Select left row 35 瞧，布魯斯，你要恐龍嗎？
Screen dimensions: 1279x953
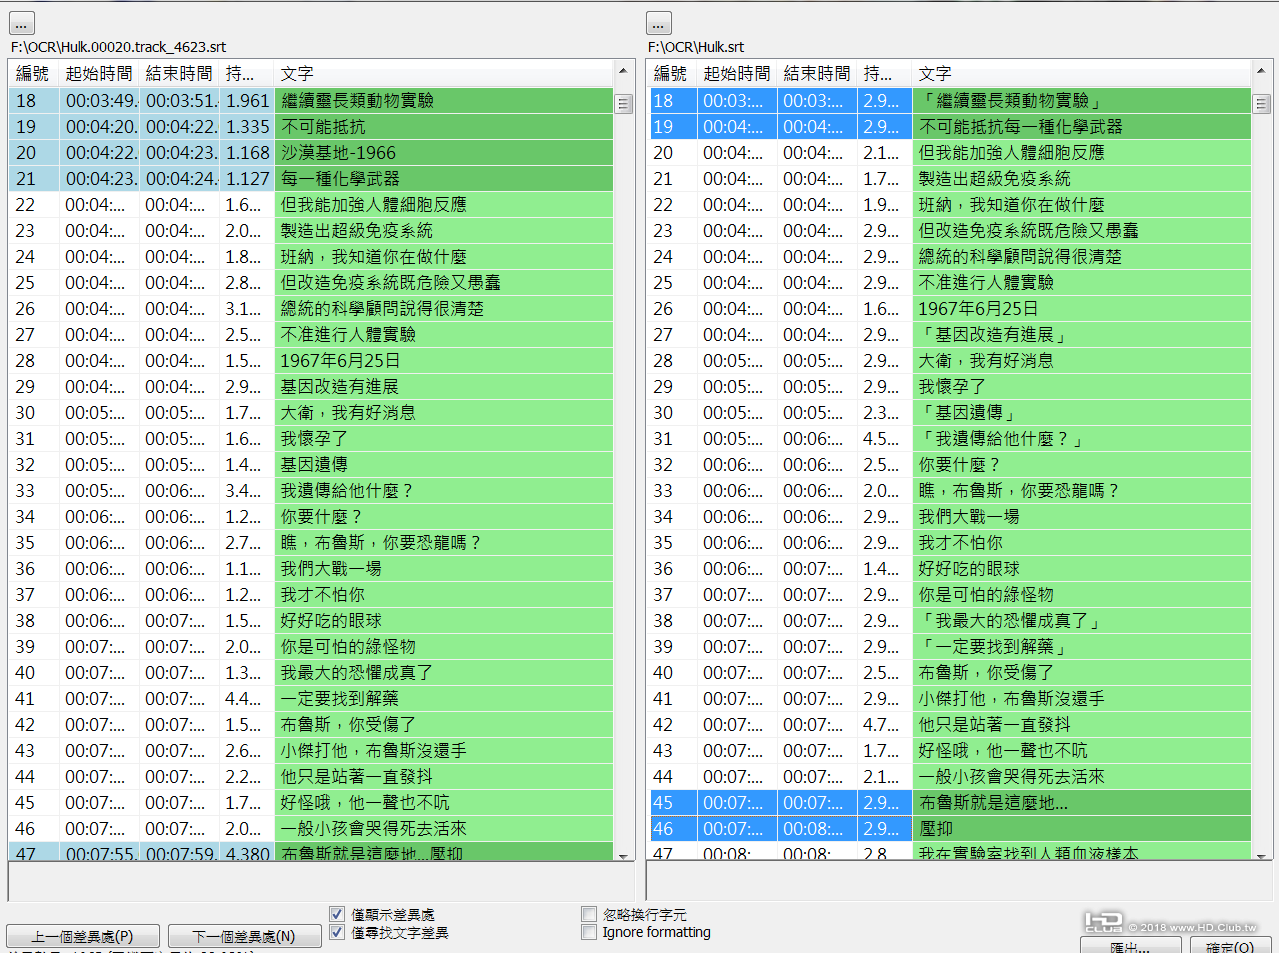[x=311, y=542]
